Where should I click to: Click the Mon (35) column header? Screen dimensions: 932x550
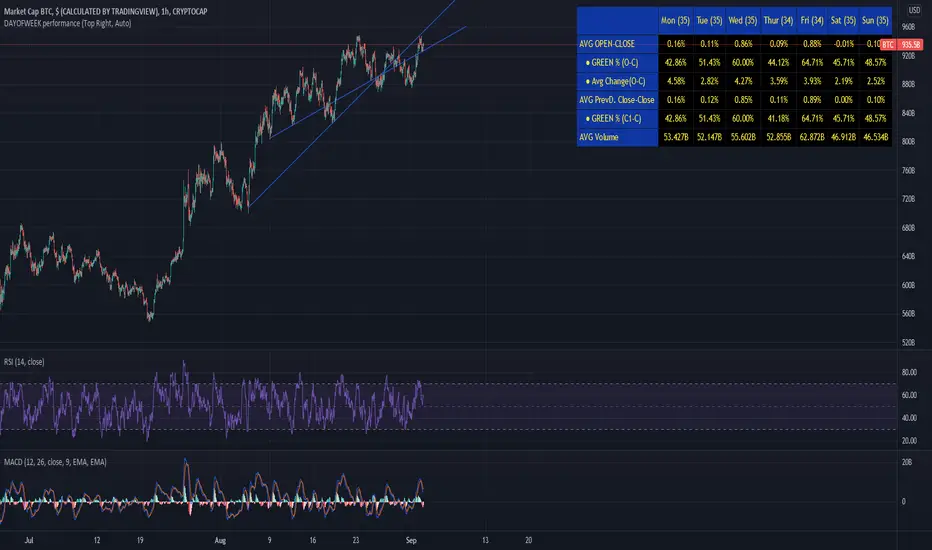[675, 21]
